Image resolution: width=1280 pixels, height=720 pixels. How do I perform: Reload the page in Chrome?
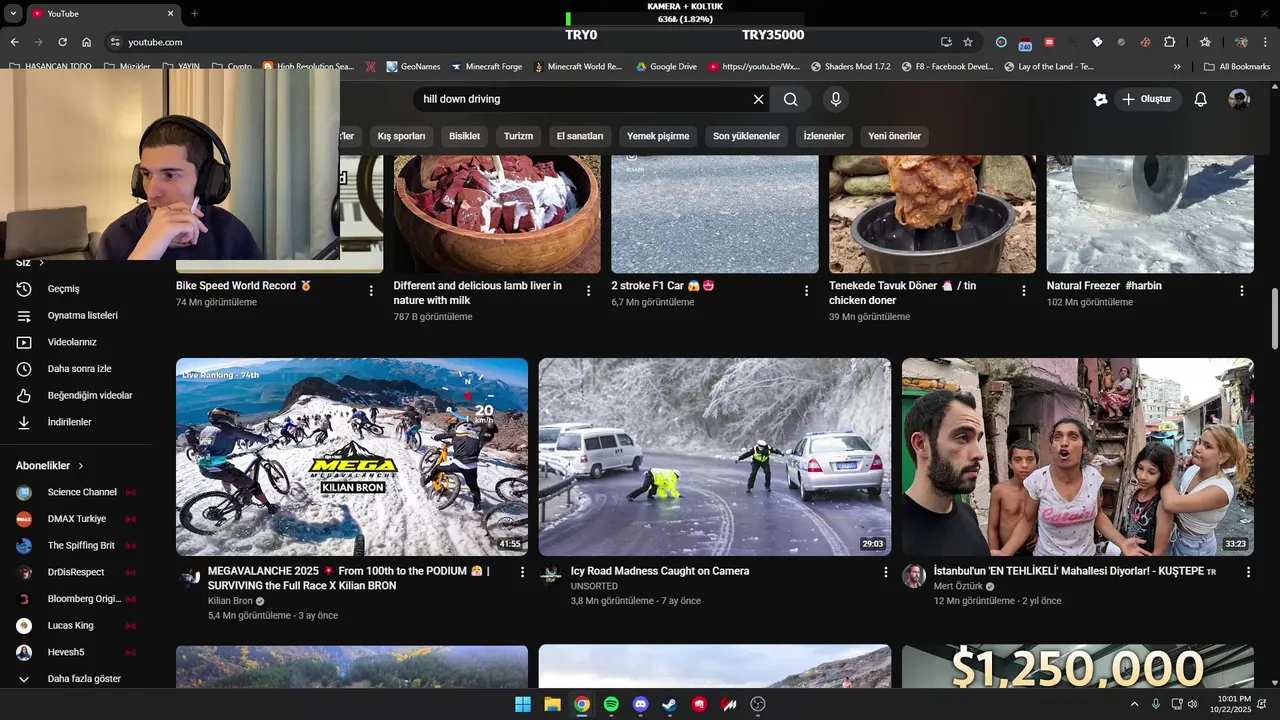(x=62, y=42)
